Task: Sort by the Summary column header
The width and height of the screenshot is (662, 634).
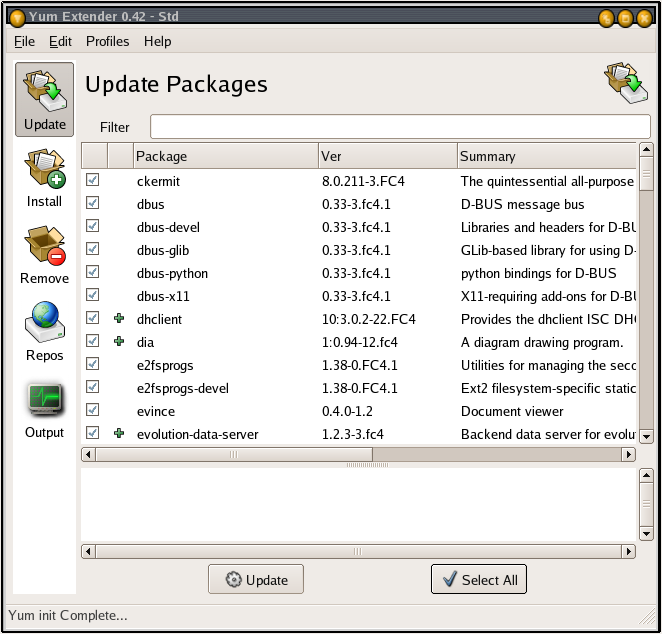Action: [547, 156]
